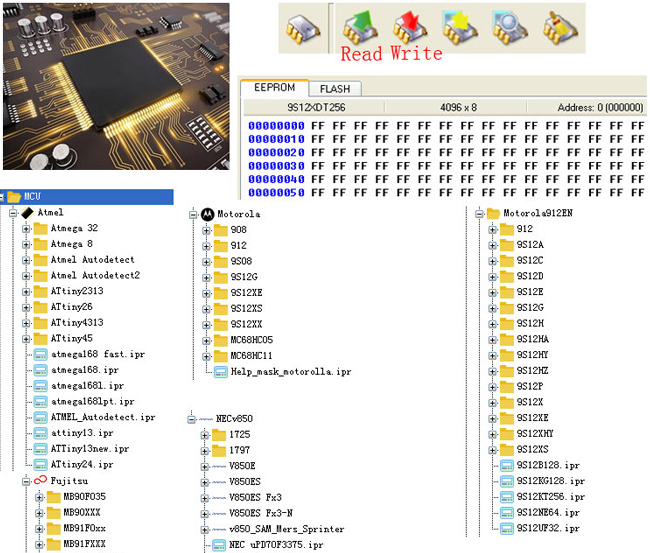
Task: Click the 4096 x 8 size header cell
Action: (458, 108)
